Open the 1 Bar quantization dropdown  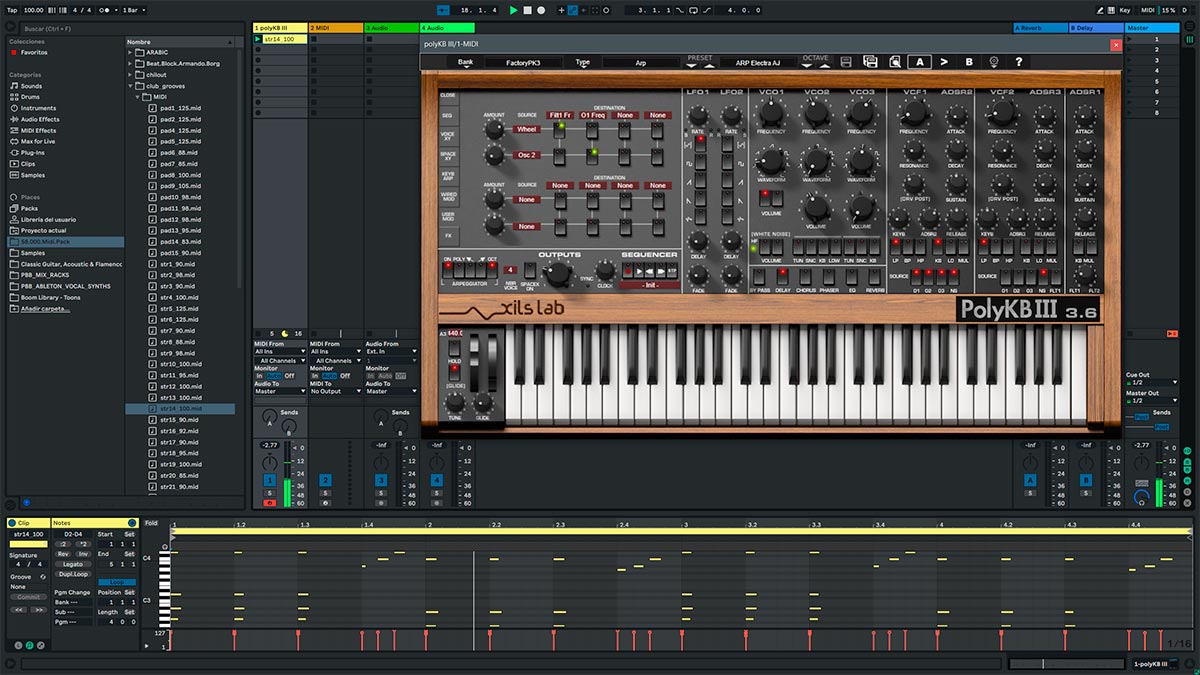click(133, 10)
